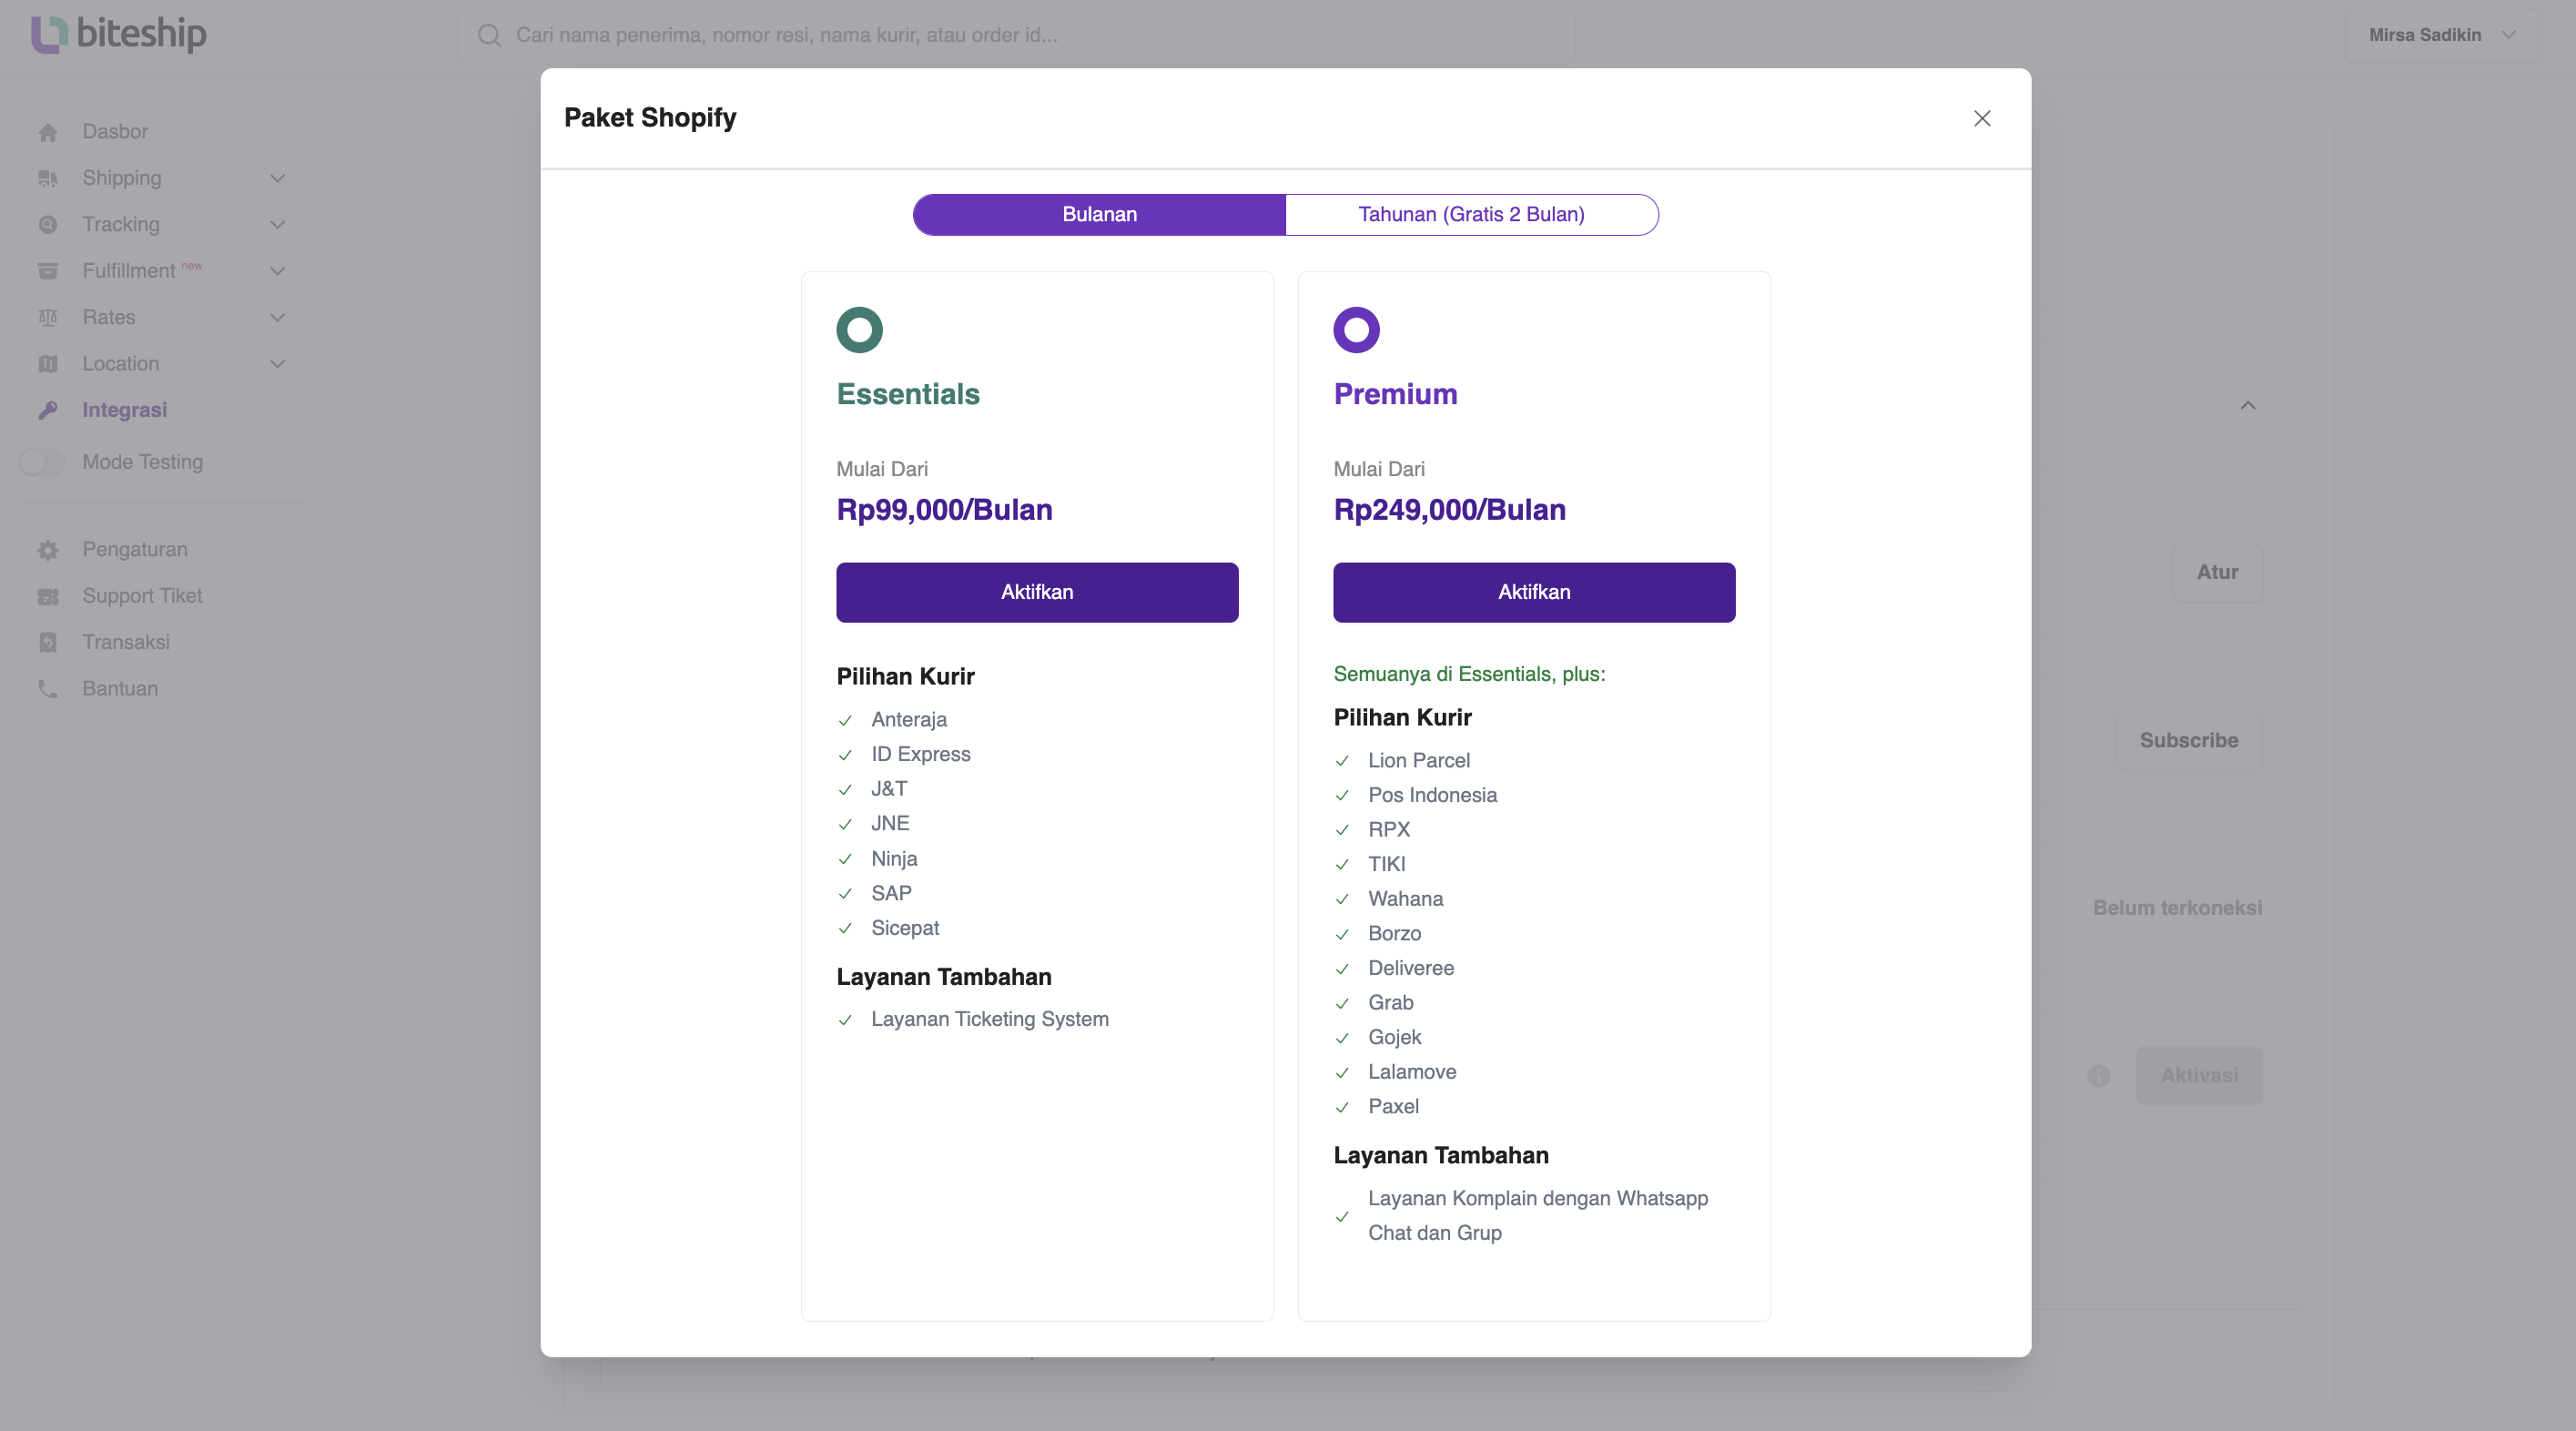Click the Integrasi key icon
Viewport: 2576px width, 1431px height.
tap(48, 410)
